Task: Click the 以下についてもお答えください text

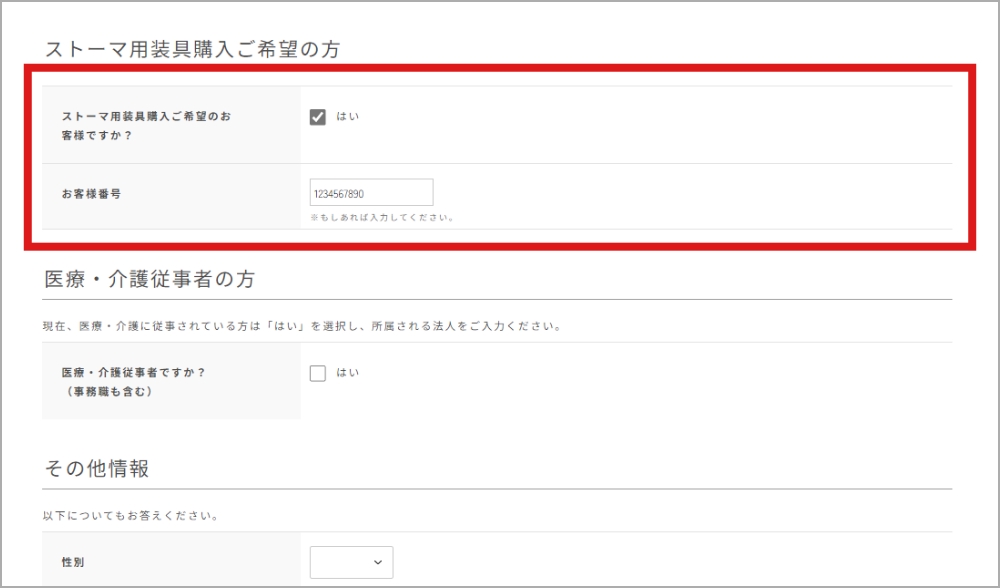Action: click(x=131, y=516)
